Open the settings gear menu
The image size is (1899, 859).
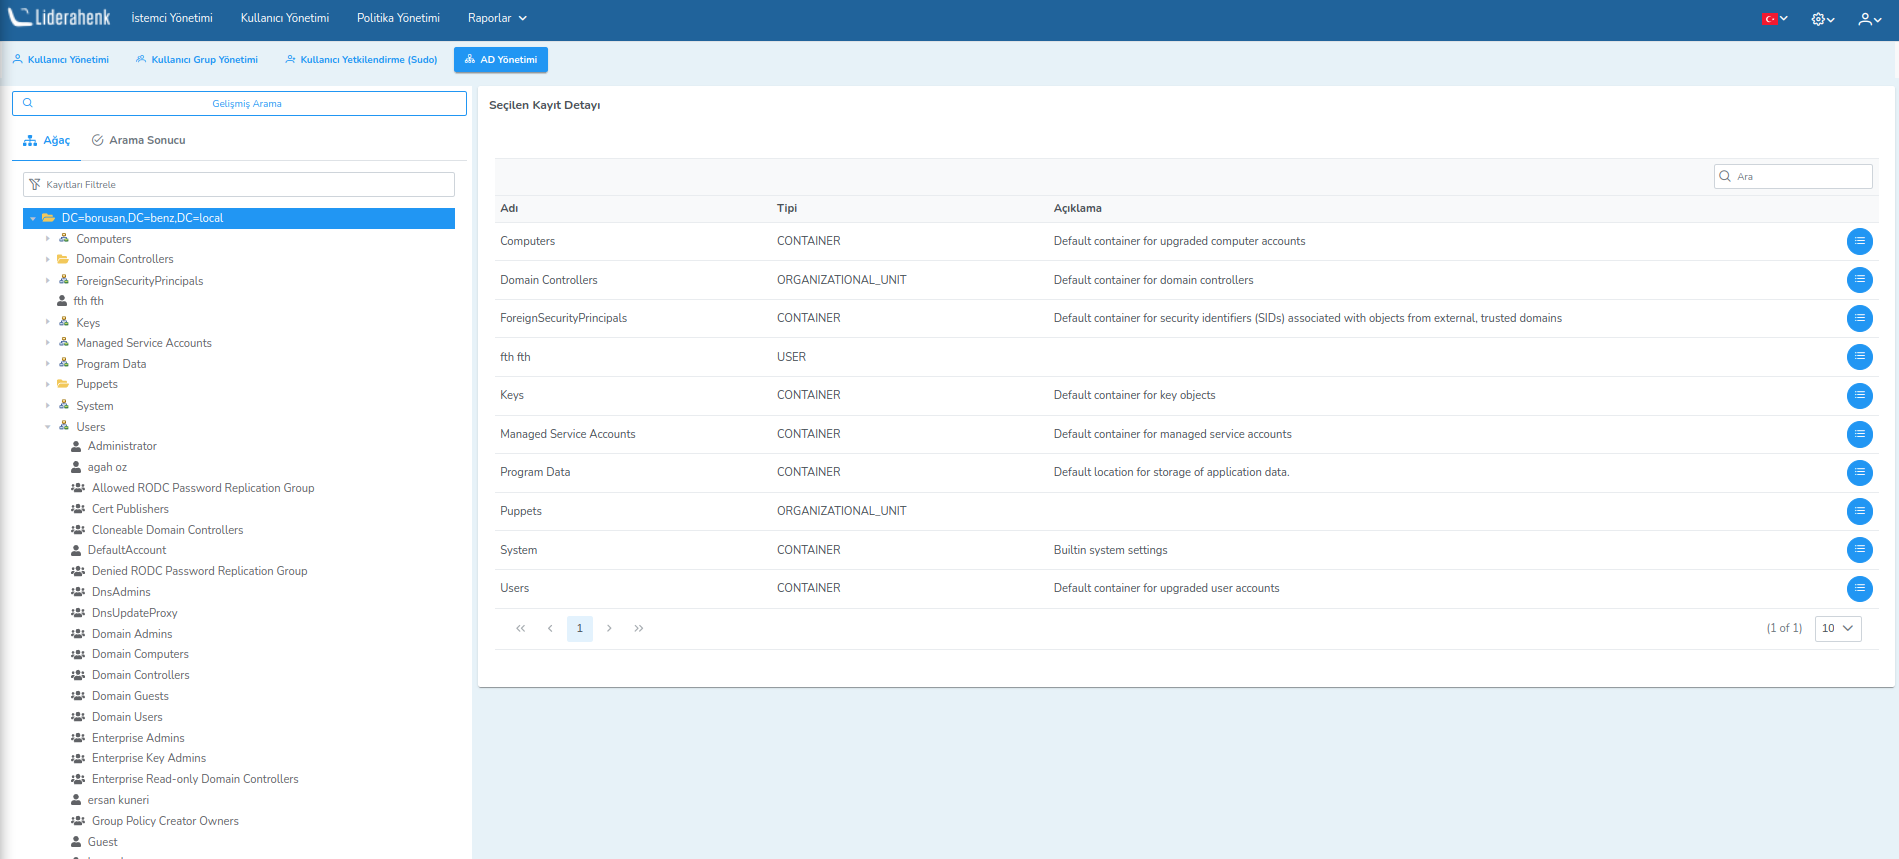1822,19
